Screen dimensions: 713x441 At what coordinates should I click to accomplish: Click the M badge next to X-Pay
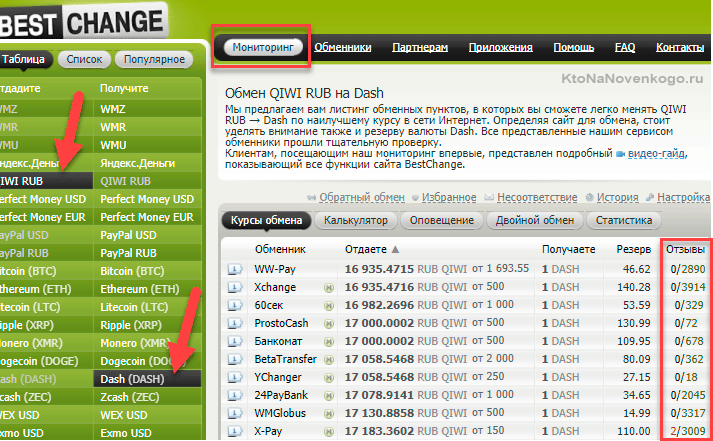pos(329,431)
